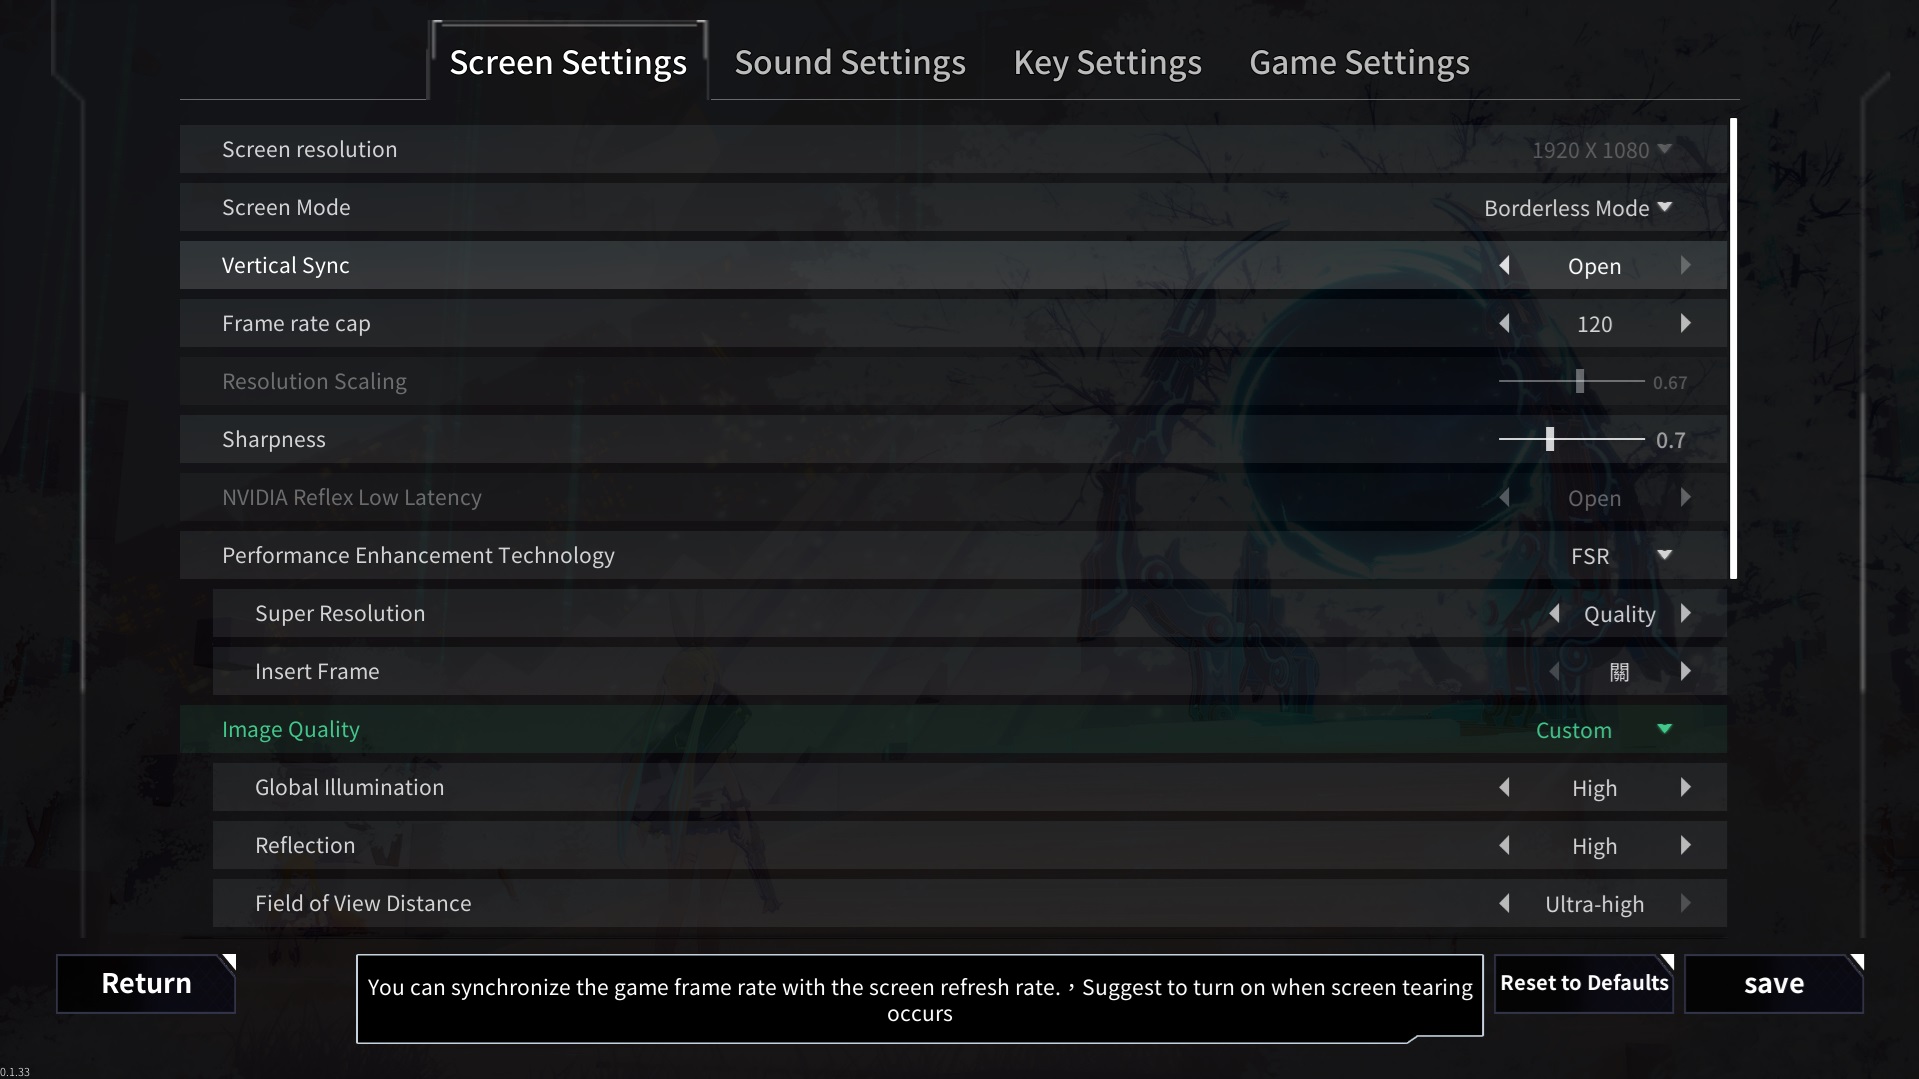Raise Global Illumination with the right arrow

click(1686, 788)
